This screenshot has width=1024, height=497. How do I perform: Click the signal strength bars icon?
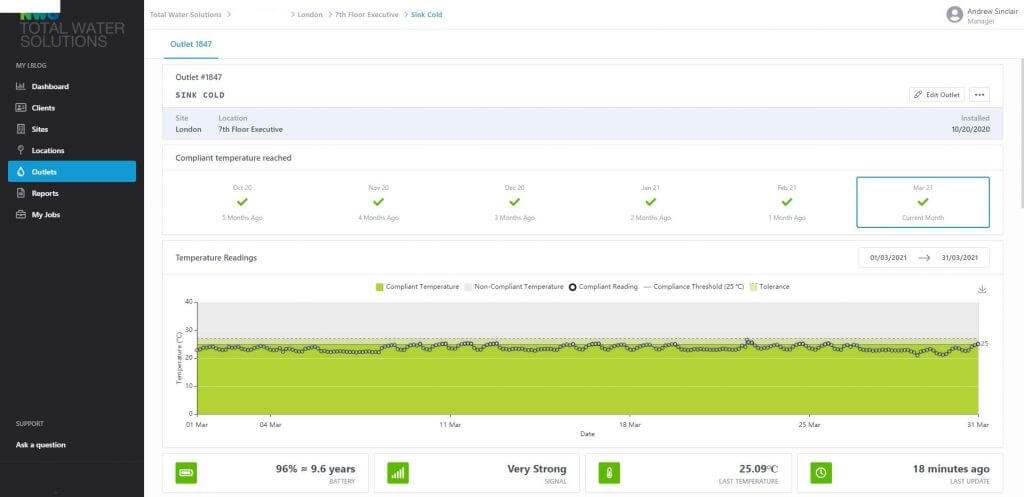click(398, 473)
